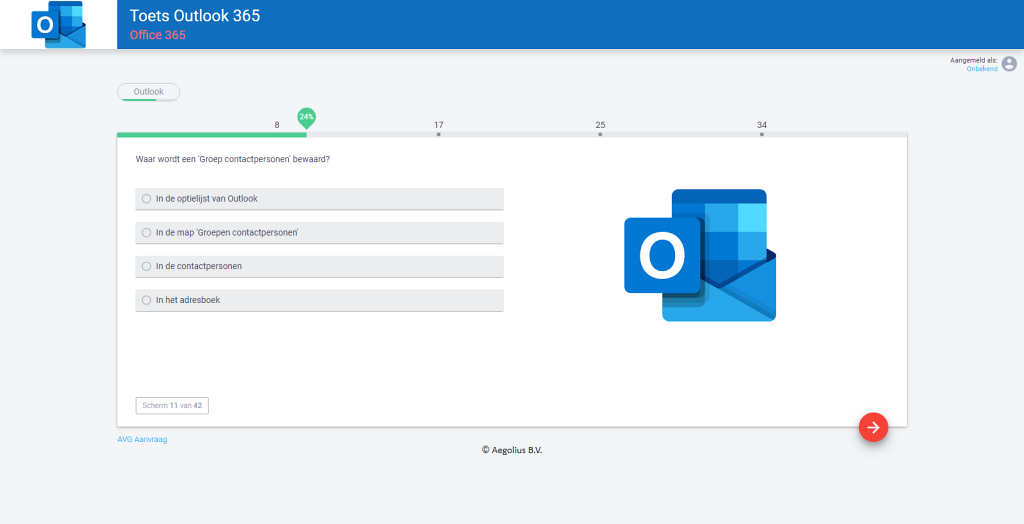1024x524 pixels.
Task: Open the Outlook section tab
Action: [148, 92]
